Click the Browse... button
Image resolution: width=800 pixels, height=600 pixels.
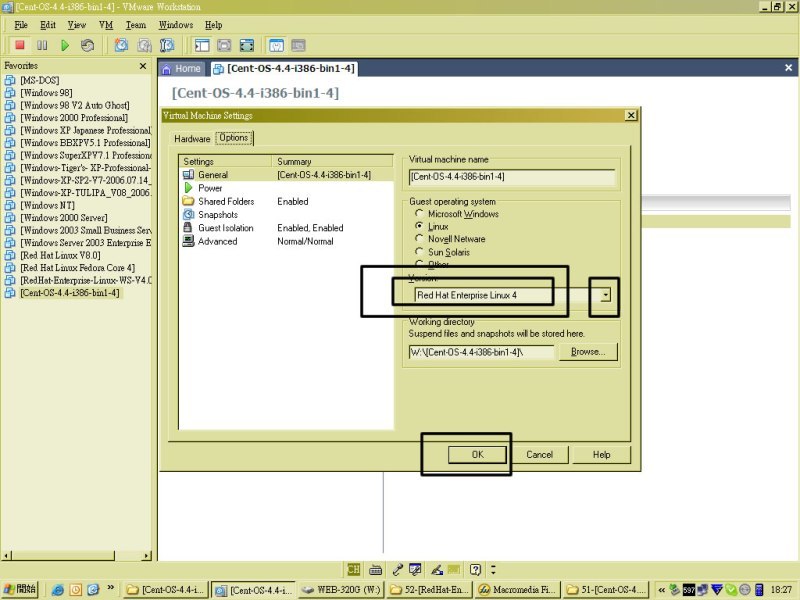[588, 352]
